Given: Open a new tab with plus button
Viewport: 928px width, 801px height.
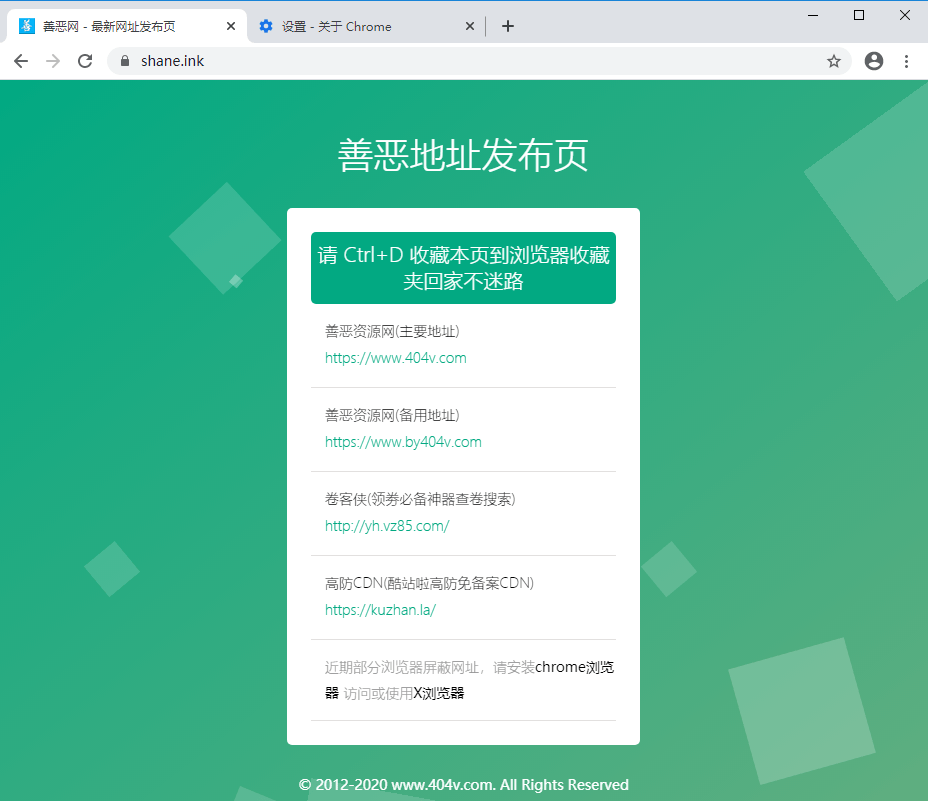Looking at the screenshot, I should pos(508,26).
